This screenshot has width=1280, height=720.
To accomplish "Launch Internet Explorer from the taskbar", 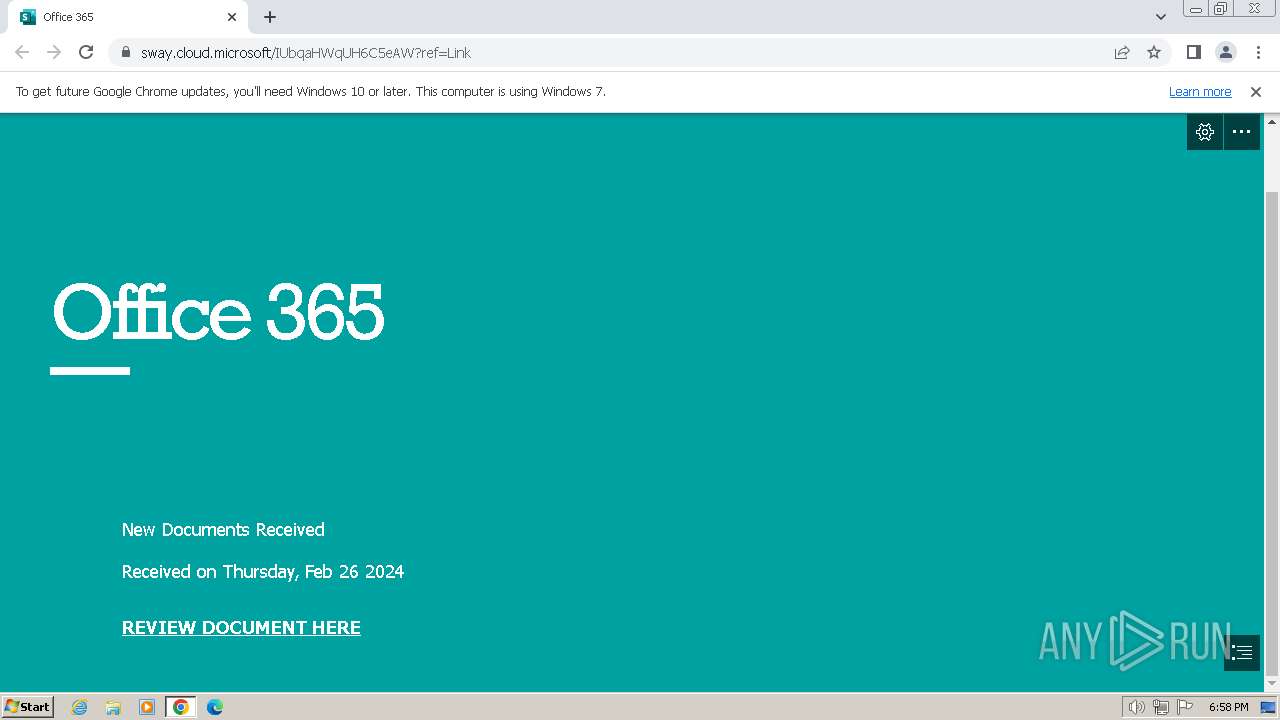I will (x=80, y=707).
